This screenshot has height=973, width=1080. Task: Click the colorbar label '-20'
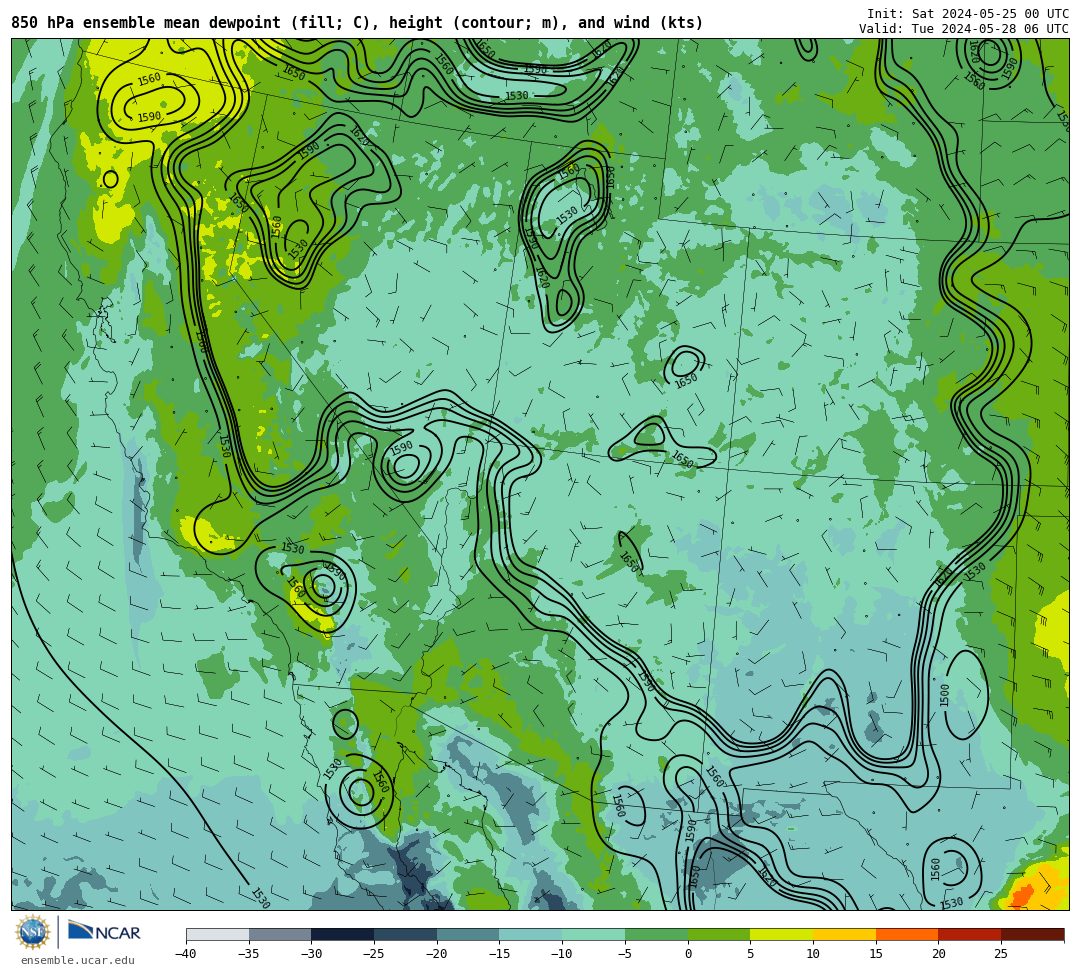click(436, 954)
